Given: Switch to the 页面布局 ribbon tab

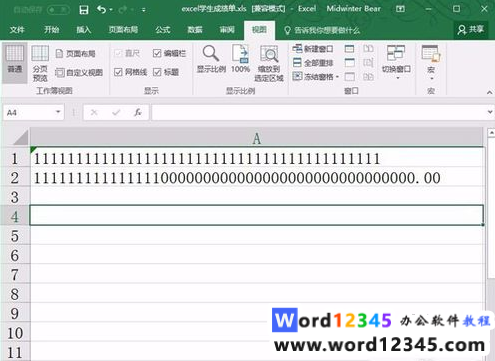Looking at the screenshot, I should coord(123,30).
